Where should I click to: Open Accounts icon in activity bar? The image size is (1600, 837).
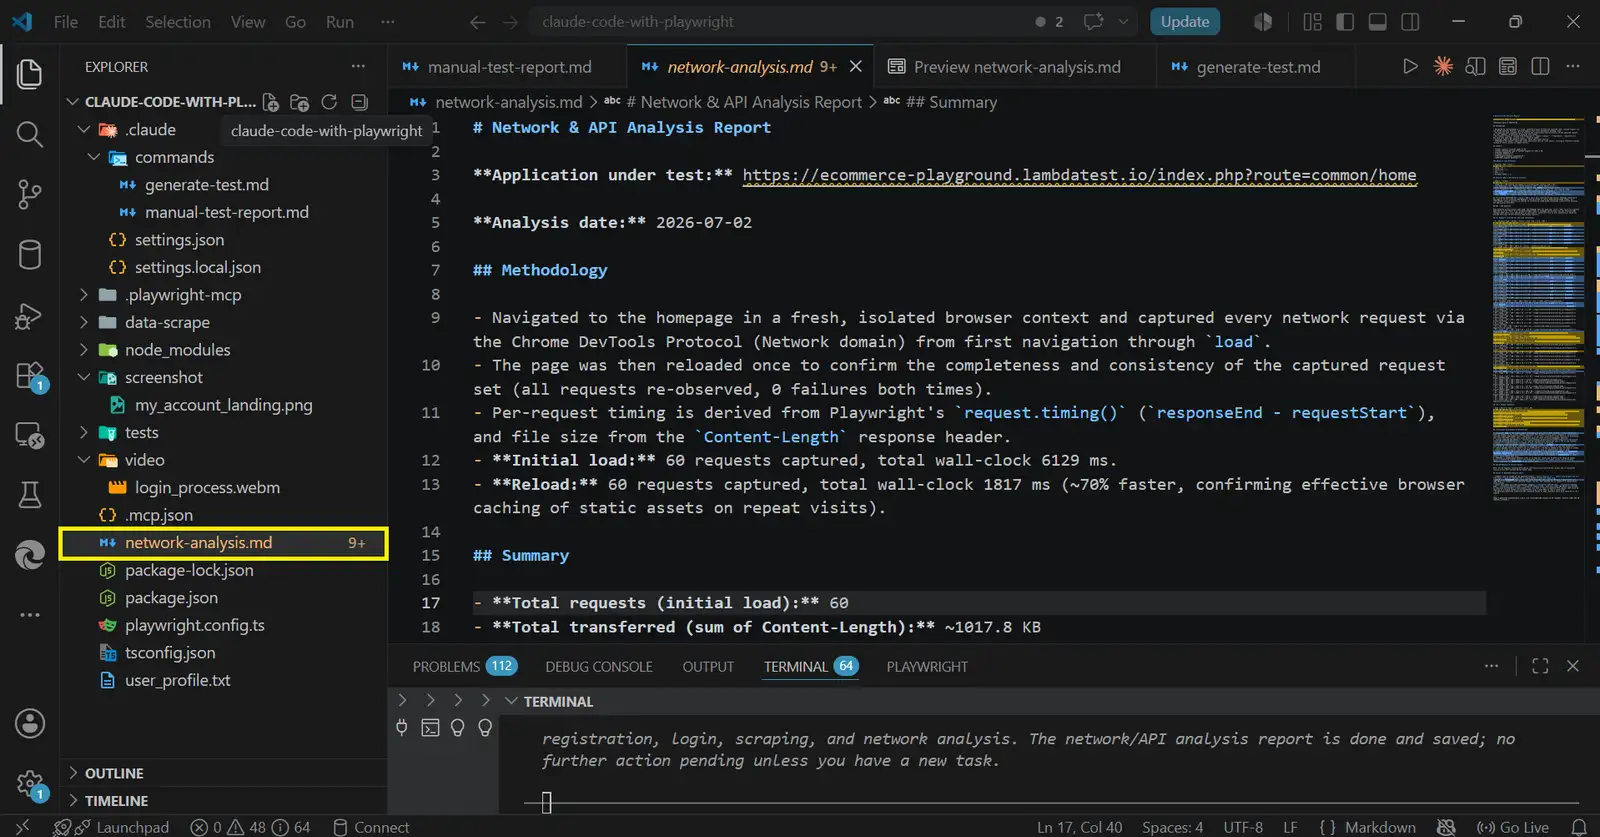tap(30, 723)
